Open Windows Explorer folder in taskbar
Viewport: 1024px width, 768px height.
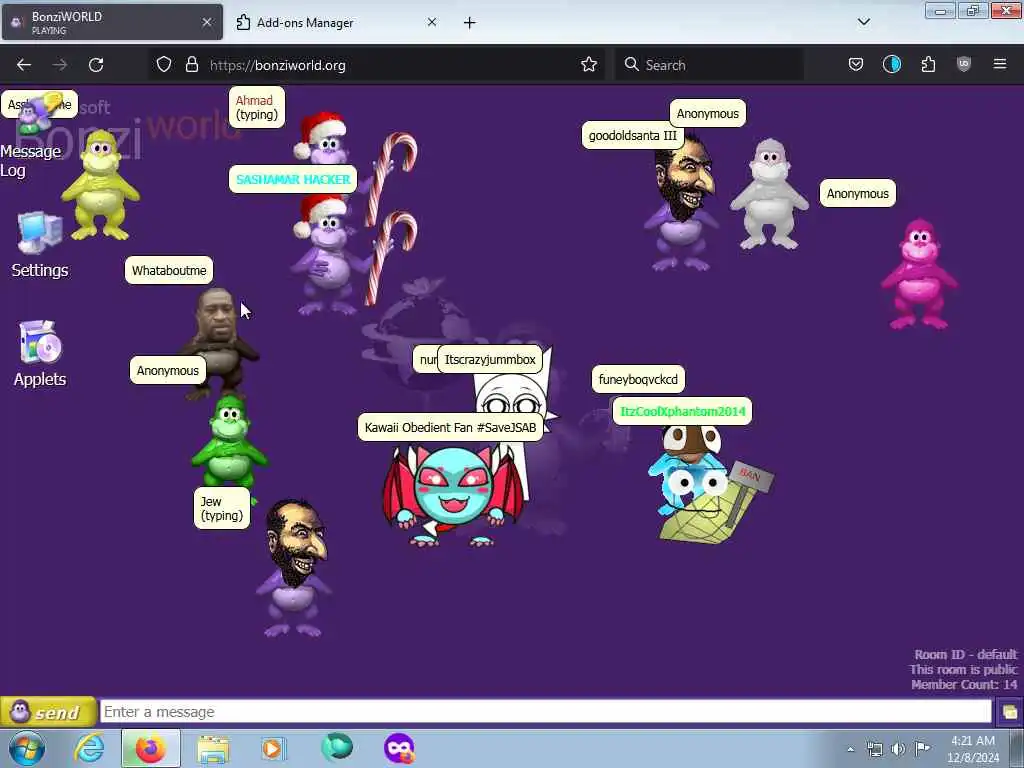click(213, 749)
